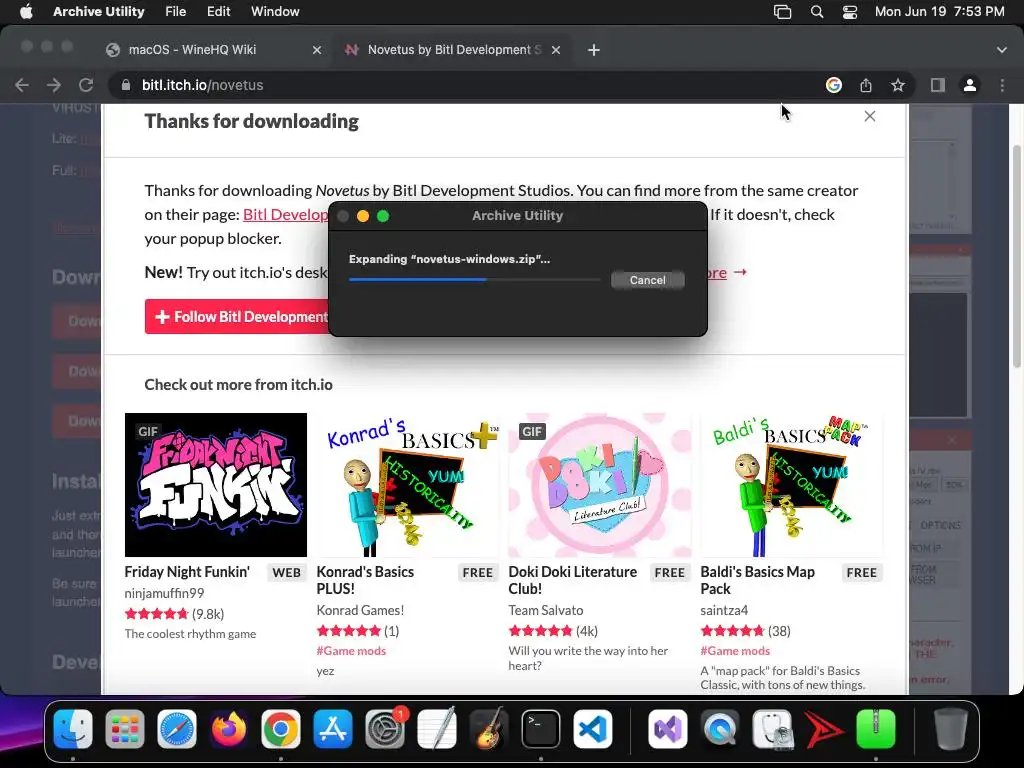Toggle the browser side panel

(938, 85)
